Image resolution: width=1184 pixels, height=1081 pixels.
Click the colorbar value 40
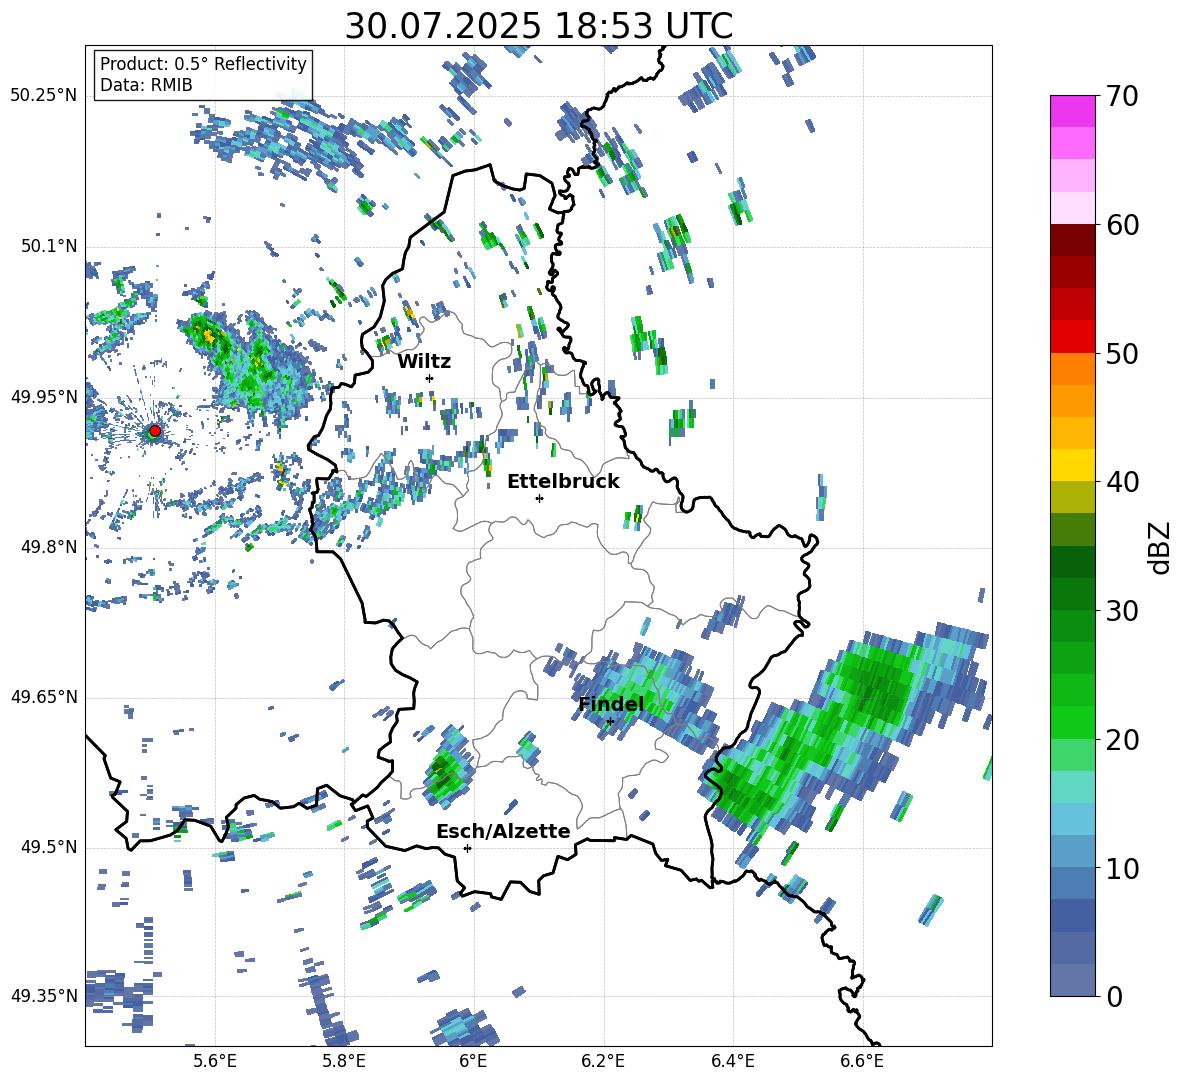1122,482
